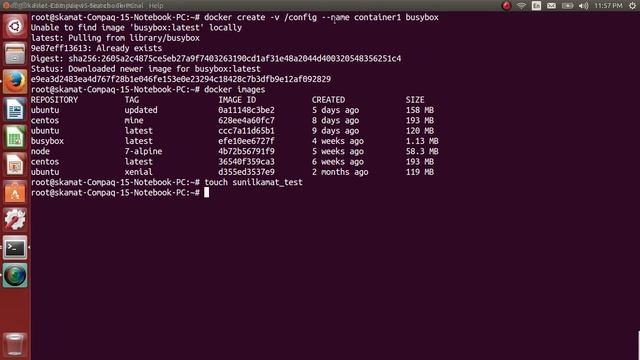Viewport: 640px width, 360px height.
Task: Open System Settings wrench-and-gear icon
Action: (x=15, y=220)
